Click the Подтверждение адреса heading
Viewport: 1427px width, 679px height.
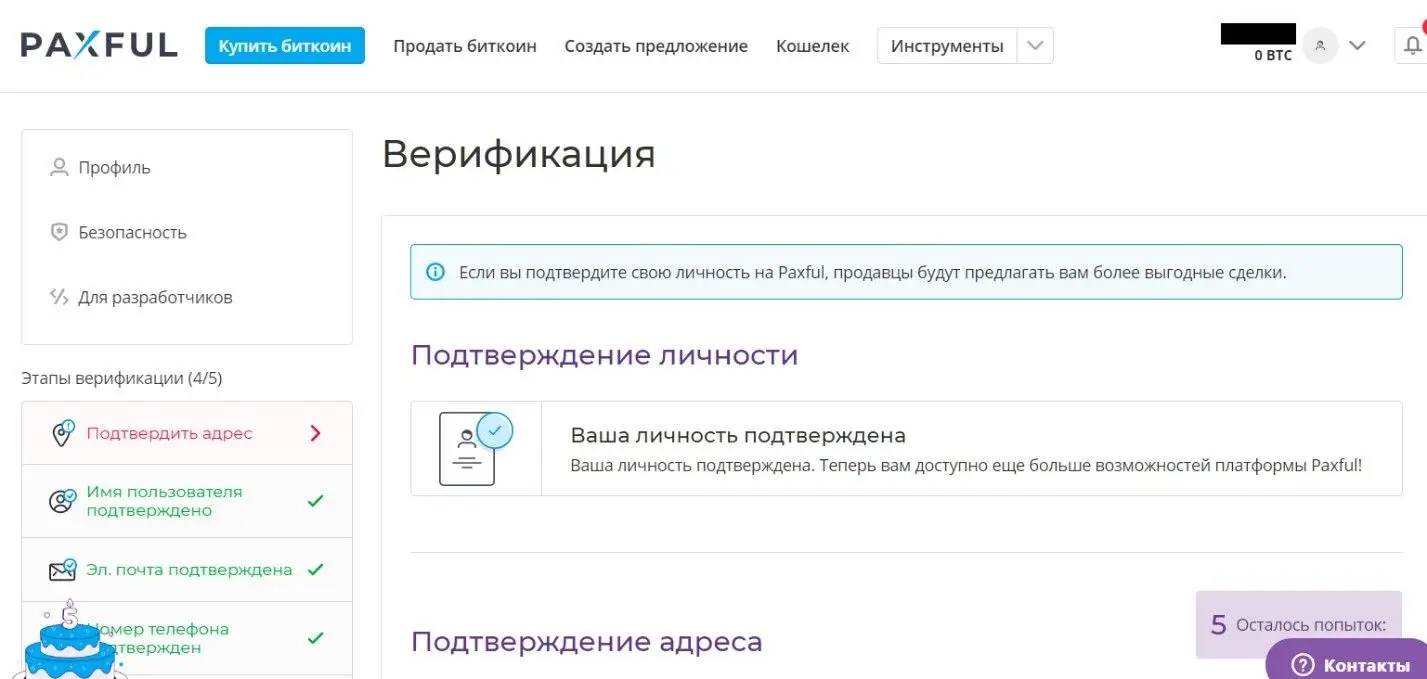pyautogui.click(x=587, y=641)
